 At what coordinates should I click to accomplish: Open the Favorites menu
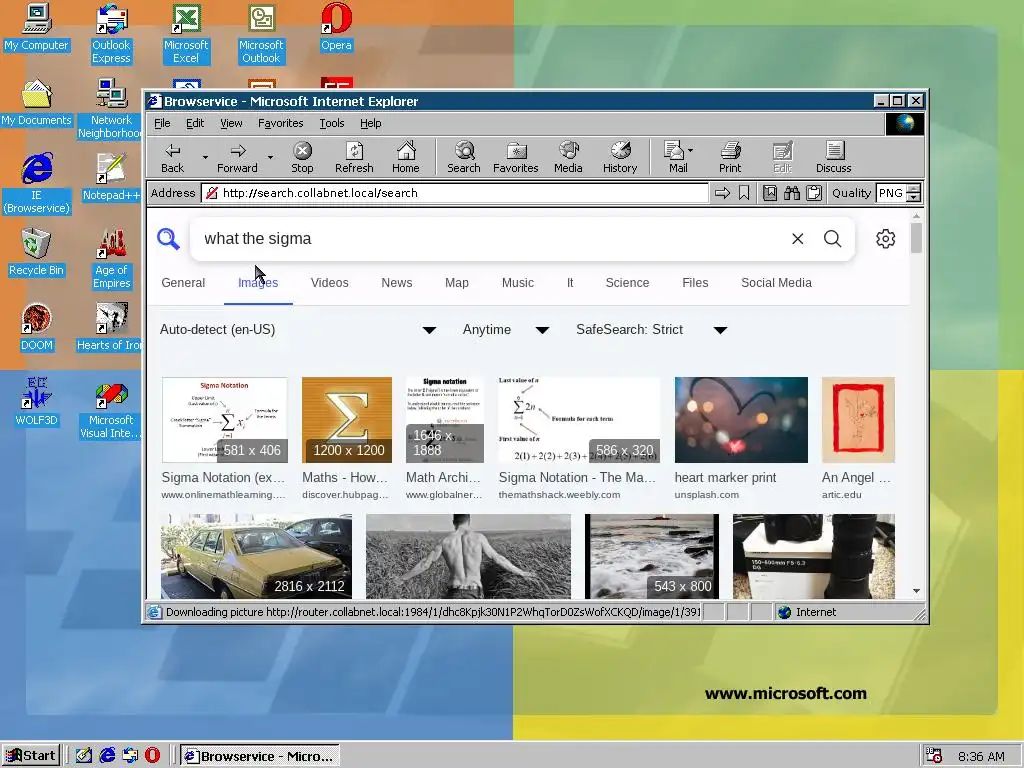click(280, 123)
